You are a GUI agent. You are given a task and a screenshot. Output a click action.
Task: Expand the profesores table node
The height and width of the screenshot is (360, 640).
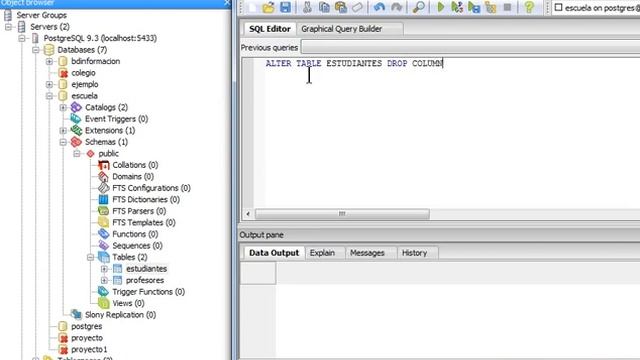coord(104,280)
